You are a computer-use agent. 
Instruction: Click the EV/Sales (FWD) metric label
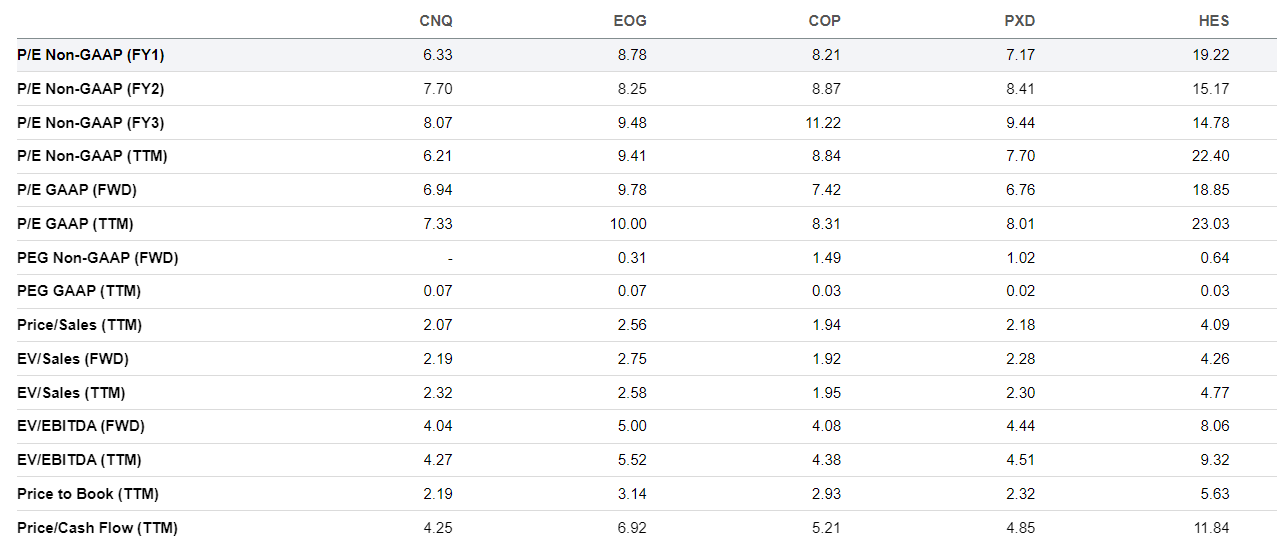(x=73, y=359)
